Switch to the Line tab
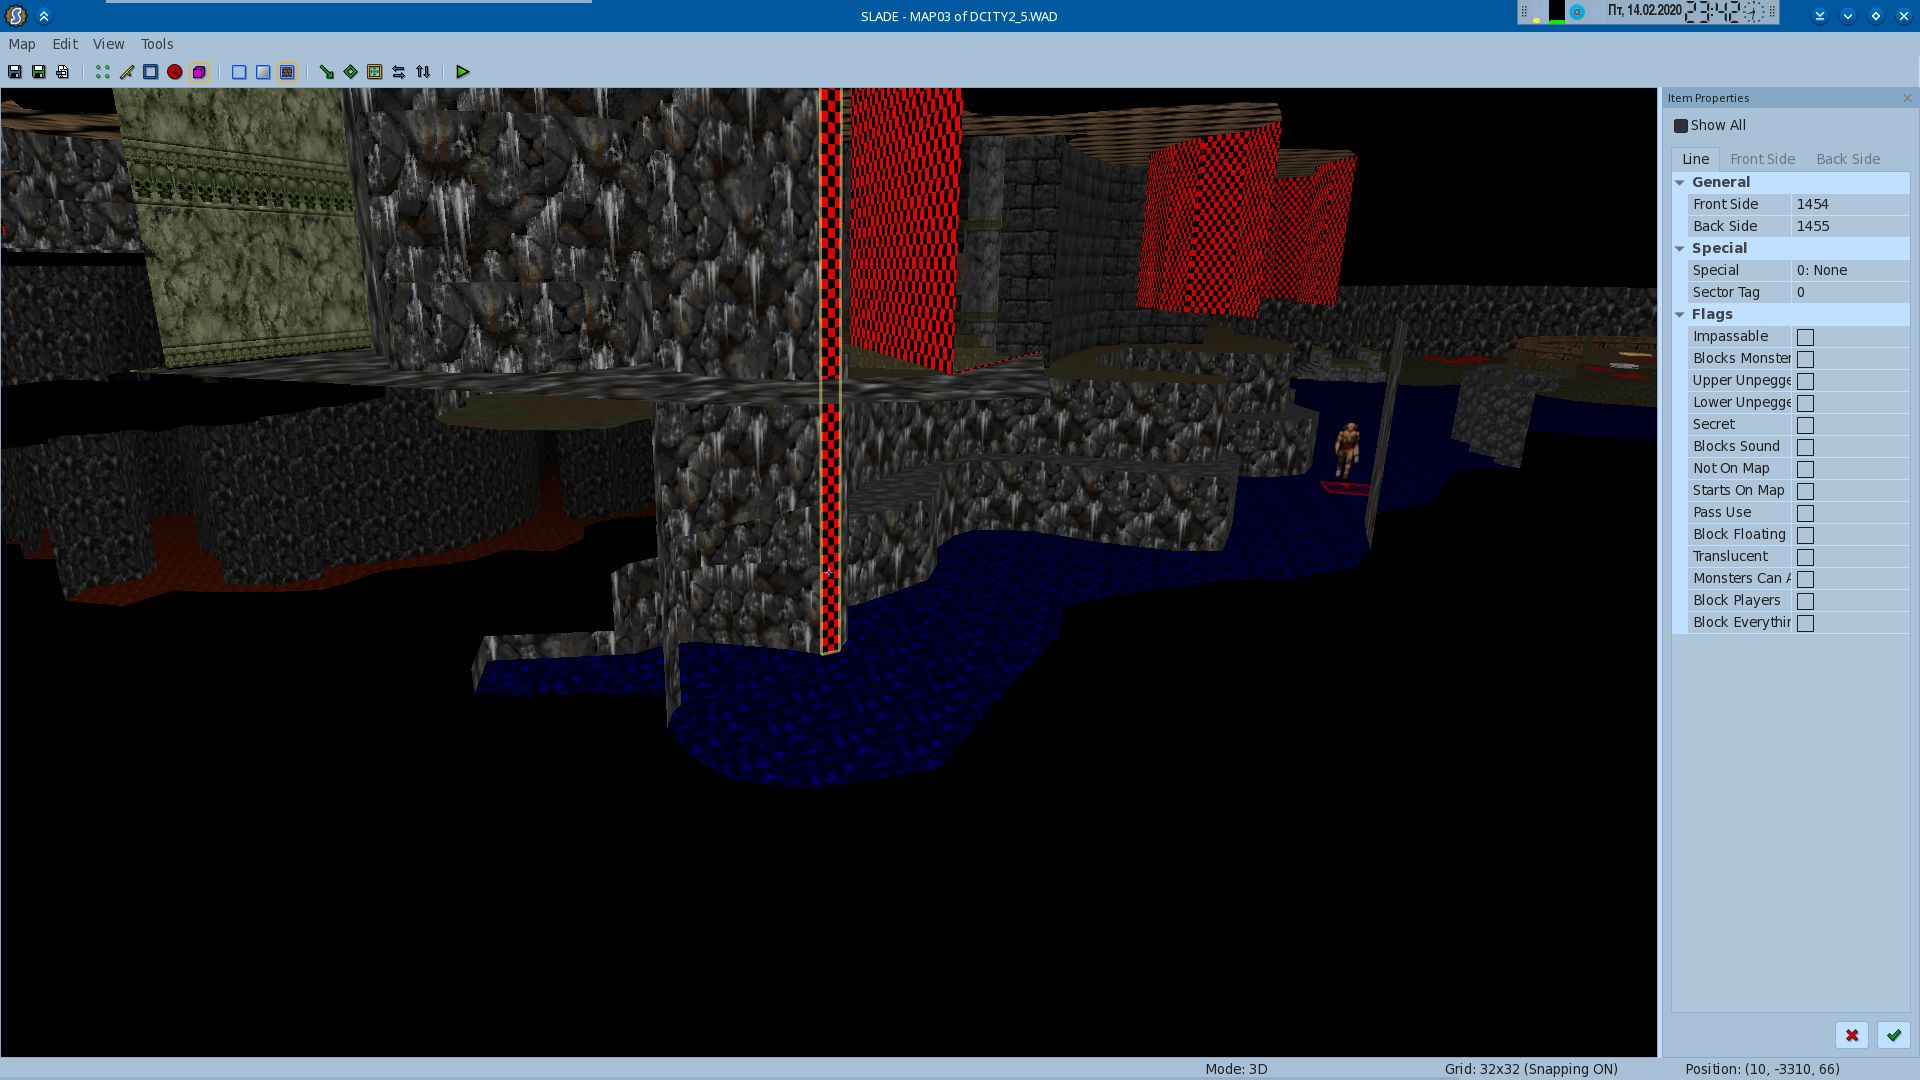The height and width of the screenshot is (1080, 1920). pyautogui.click(x=1695, y=159)
